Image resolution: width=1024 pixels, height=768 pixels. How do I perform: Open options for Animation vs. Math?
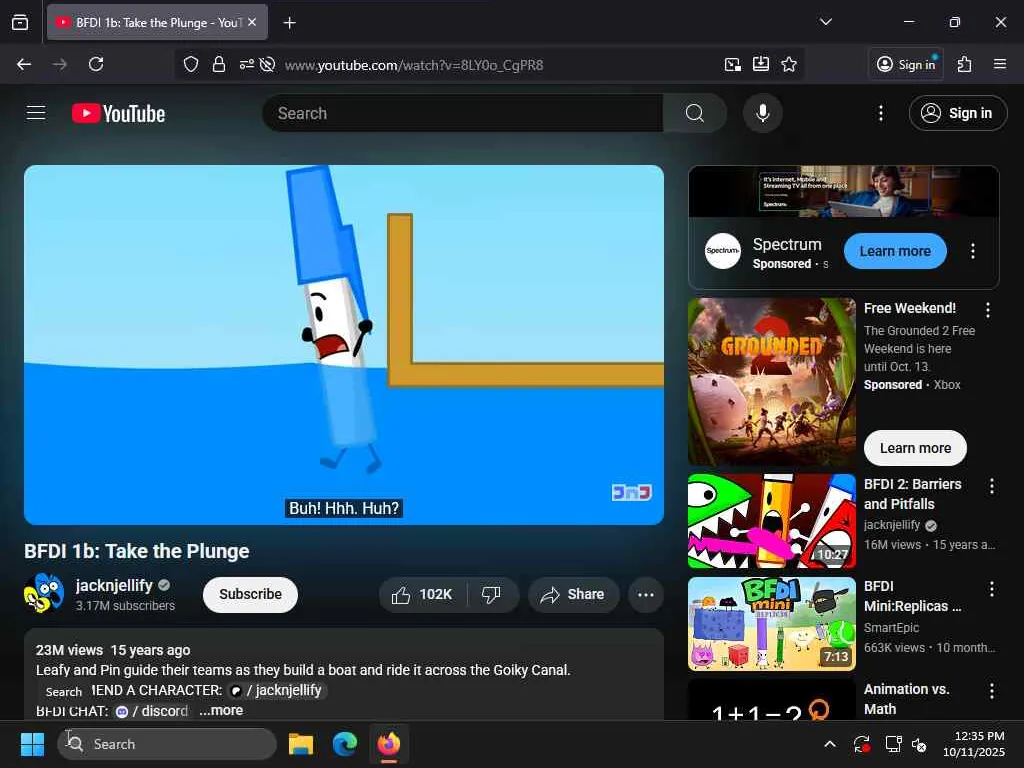point(991,691)
